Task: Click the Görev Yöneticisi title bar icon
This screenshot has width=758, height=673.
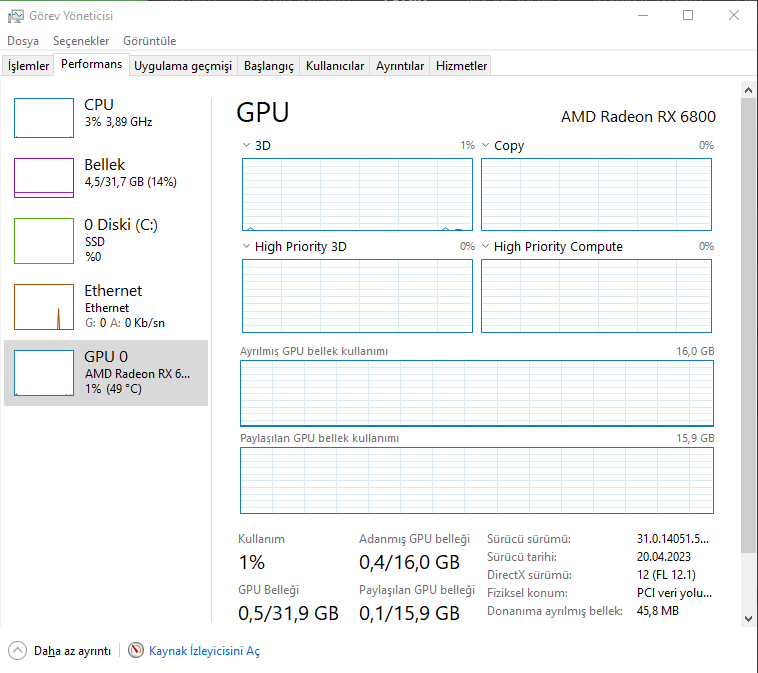Action: click(15, 16)
